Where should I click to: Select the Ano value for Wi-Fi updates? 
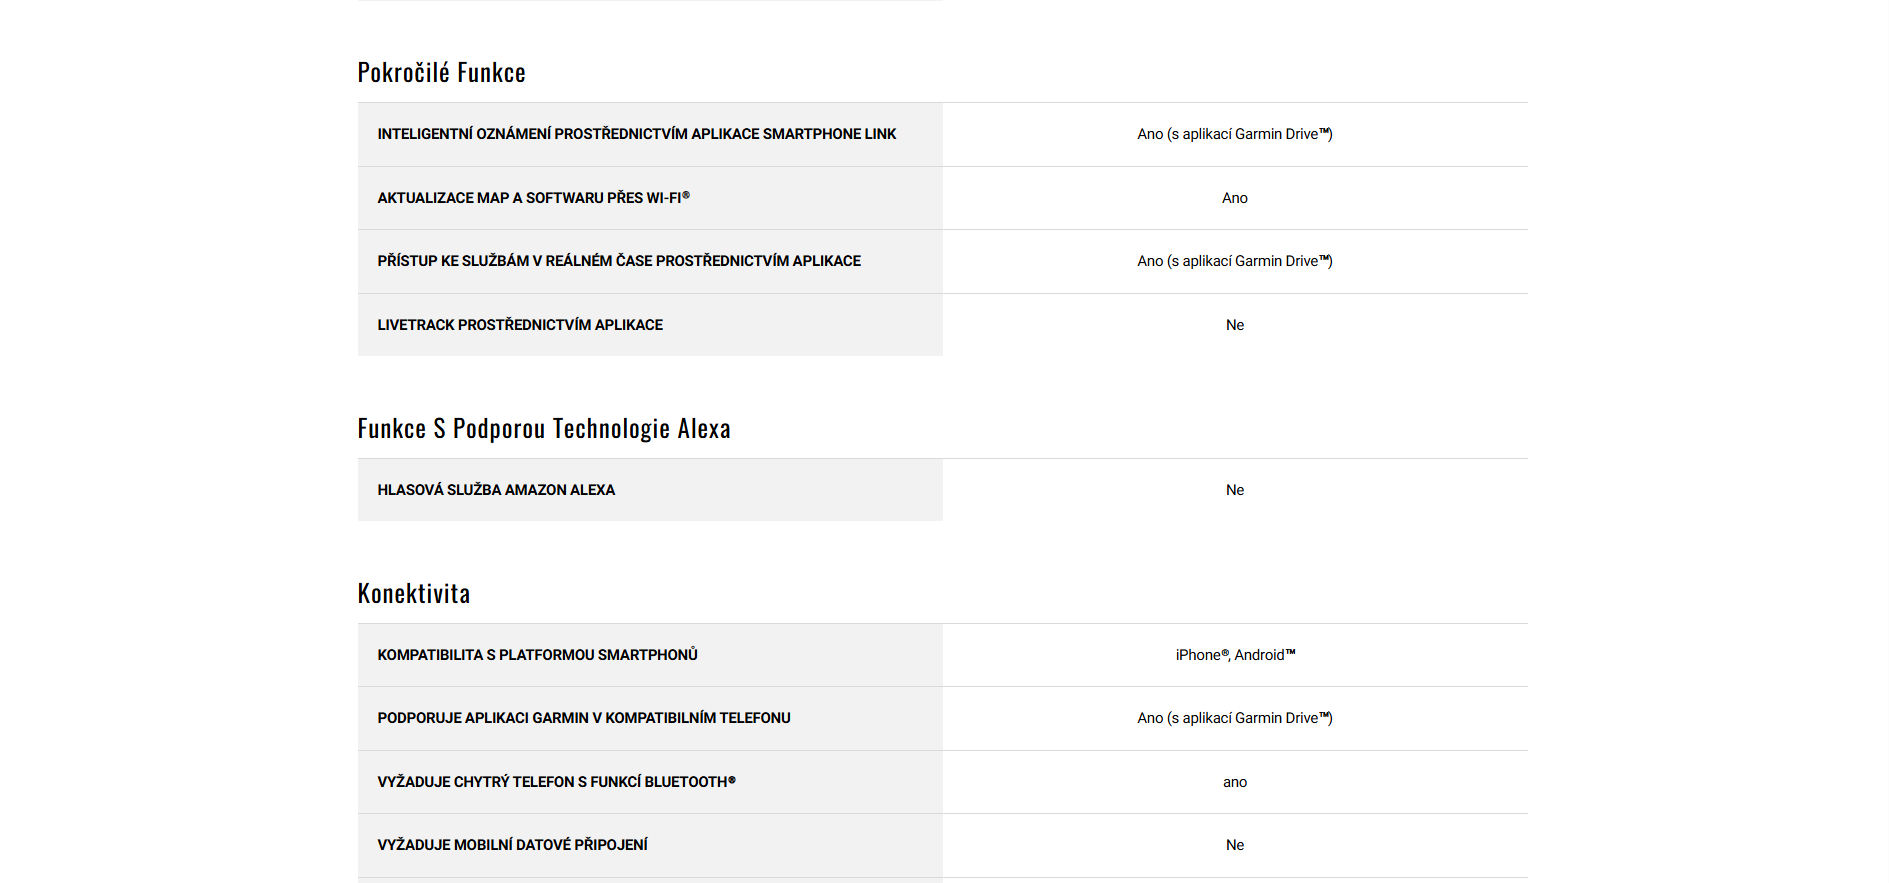click(1234, 198)
